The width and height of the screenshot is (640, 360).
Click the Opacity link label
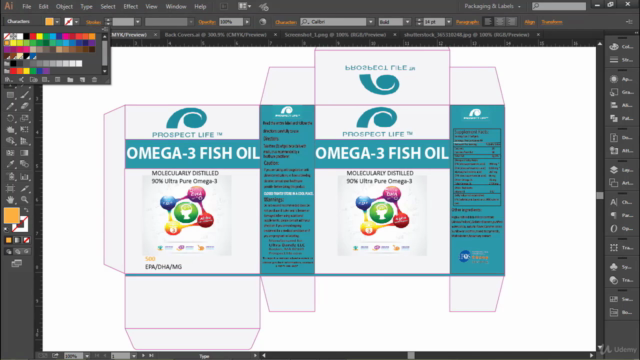point(207,22)
